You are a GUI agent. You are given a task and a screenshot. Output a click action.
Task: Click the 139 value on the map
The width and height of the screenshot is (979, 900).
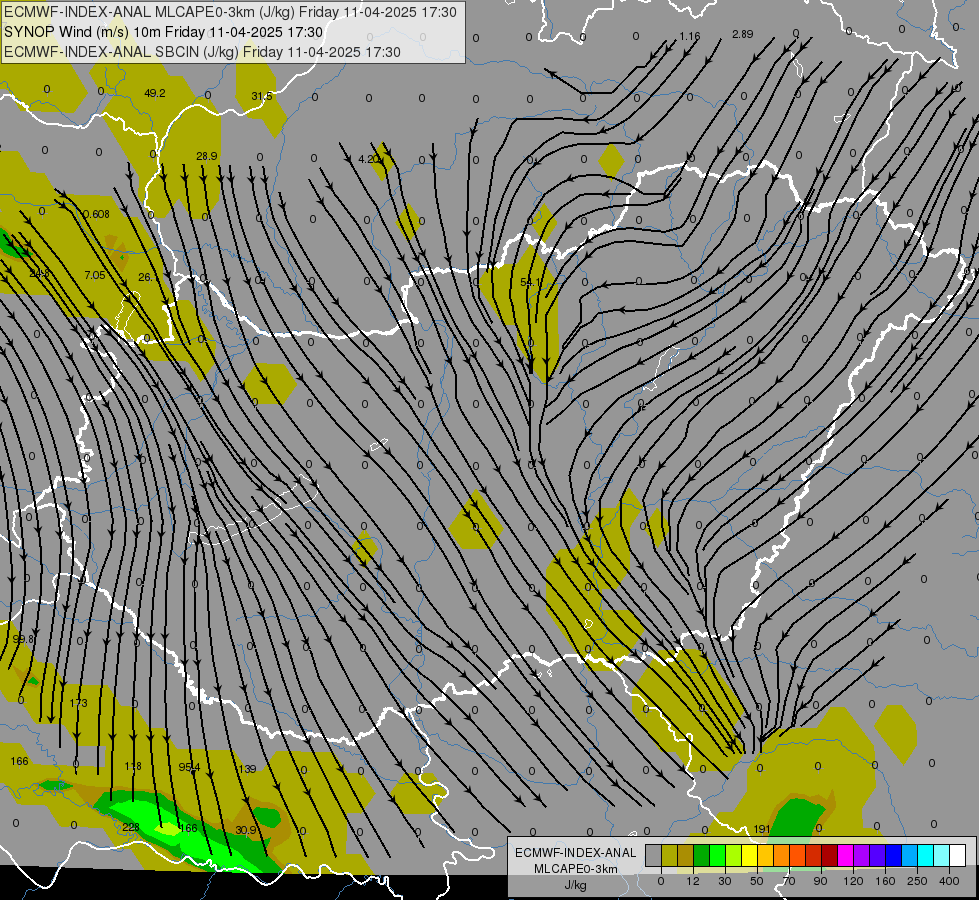247,769
